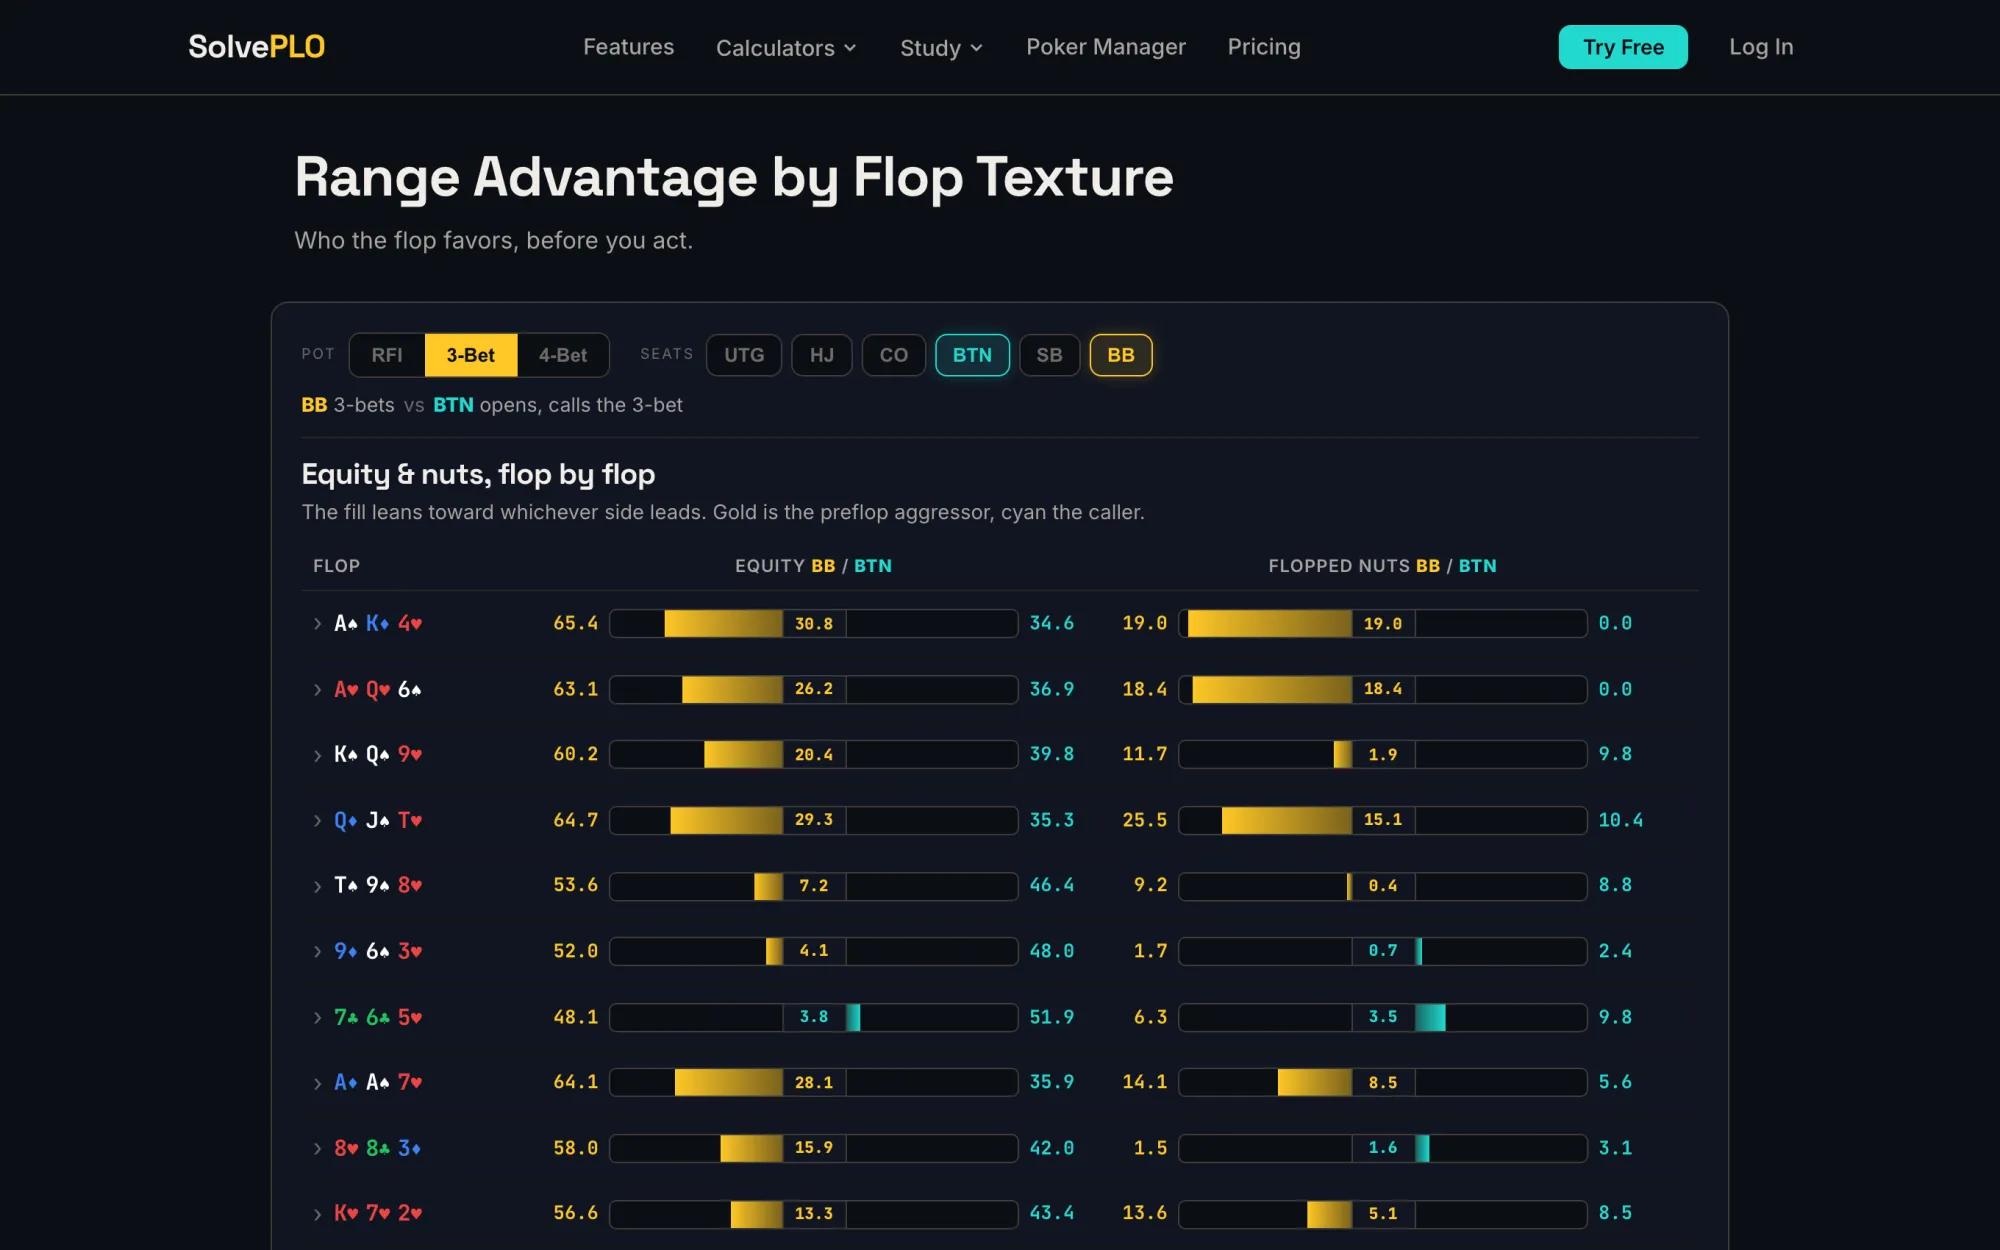The height and width of the screenshot is (1250, 2000).
Task: Click the Log In link
Action: (x=1761, y=47)
